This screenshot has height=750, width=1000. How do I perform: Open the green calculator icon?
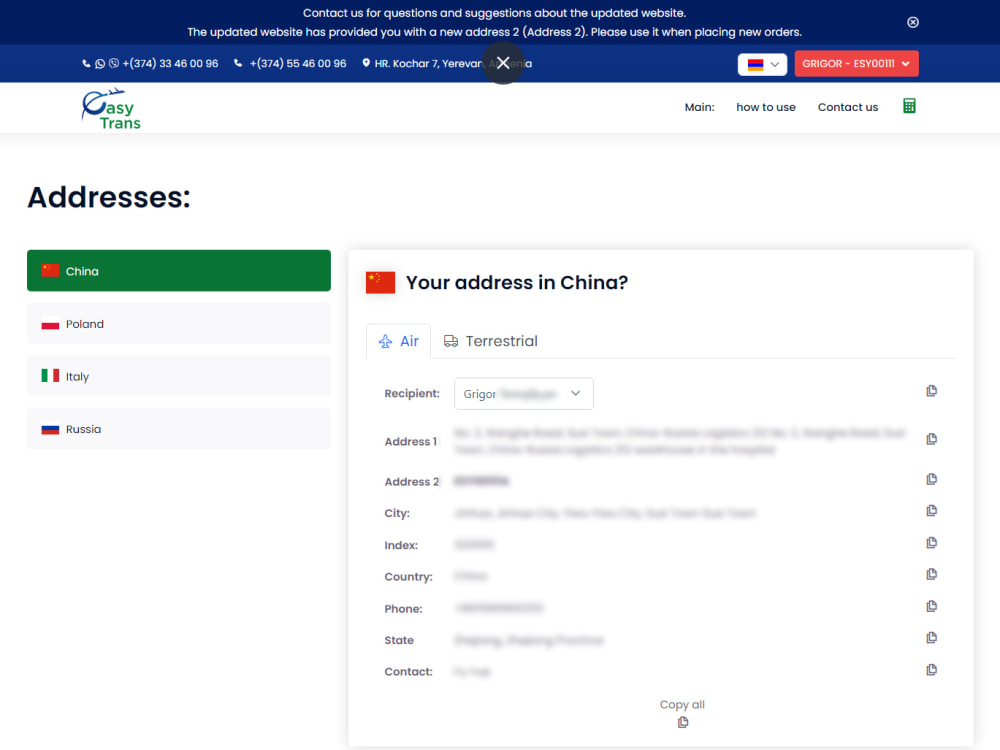pos(909,106)
